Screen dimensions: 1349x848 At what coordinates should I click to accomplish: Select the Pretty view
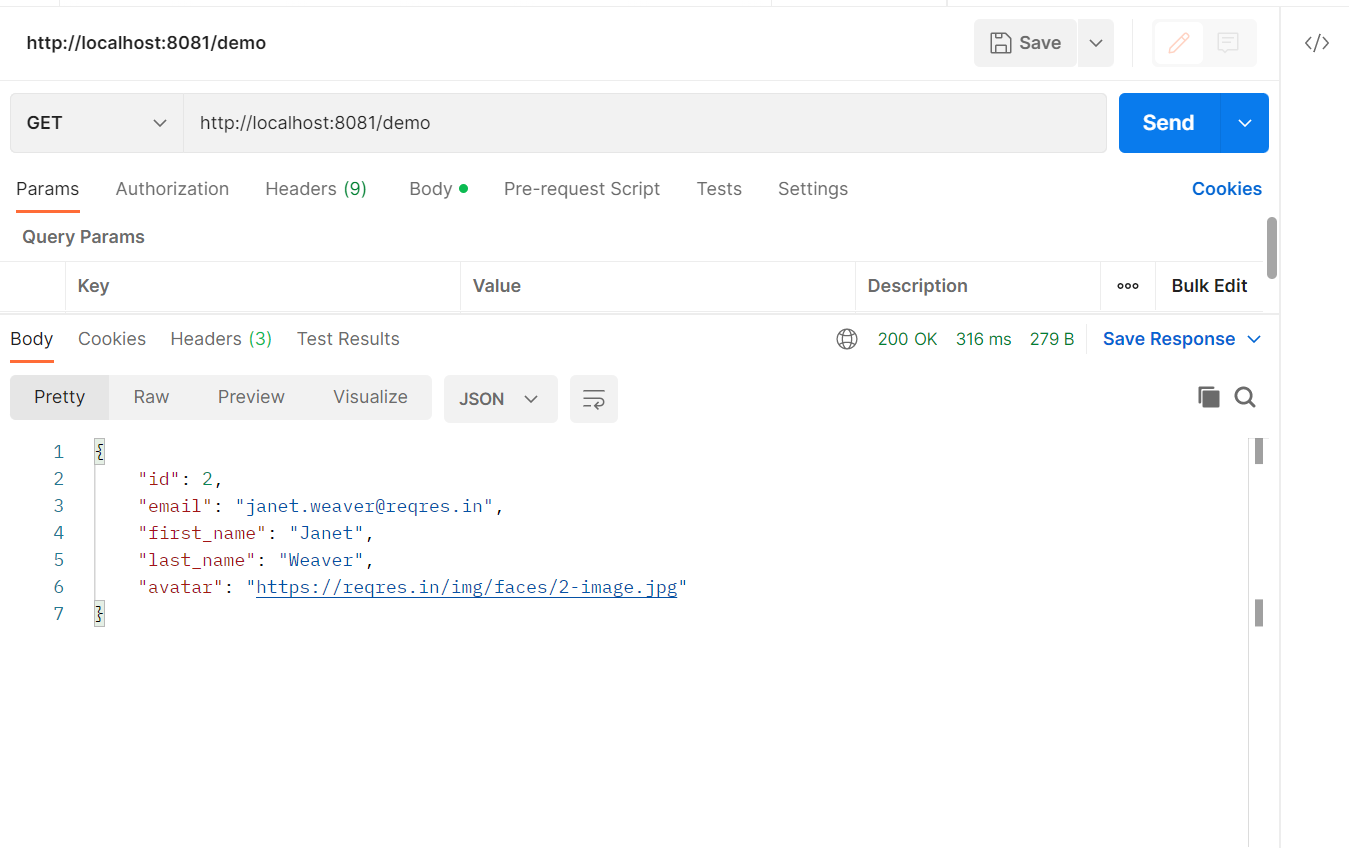(59, 397)
